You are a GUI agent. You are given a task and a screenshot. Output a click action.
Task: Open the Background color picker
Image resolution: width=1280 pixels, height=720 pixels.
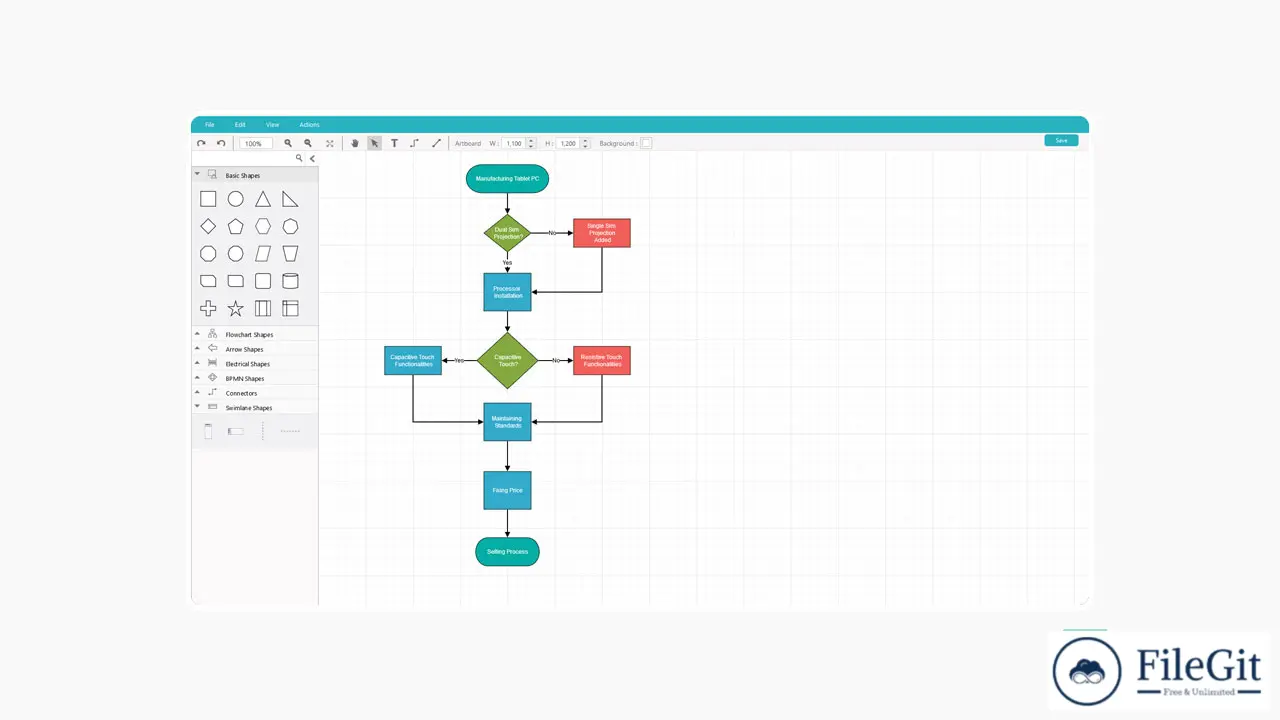(x=646, y=143)
